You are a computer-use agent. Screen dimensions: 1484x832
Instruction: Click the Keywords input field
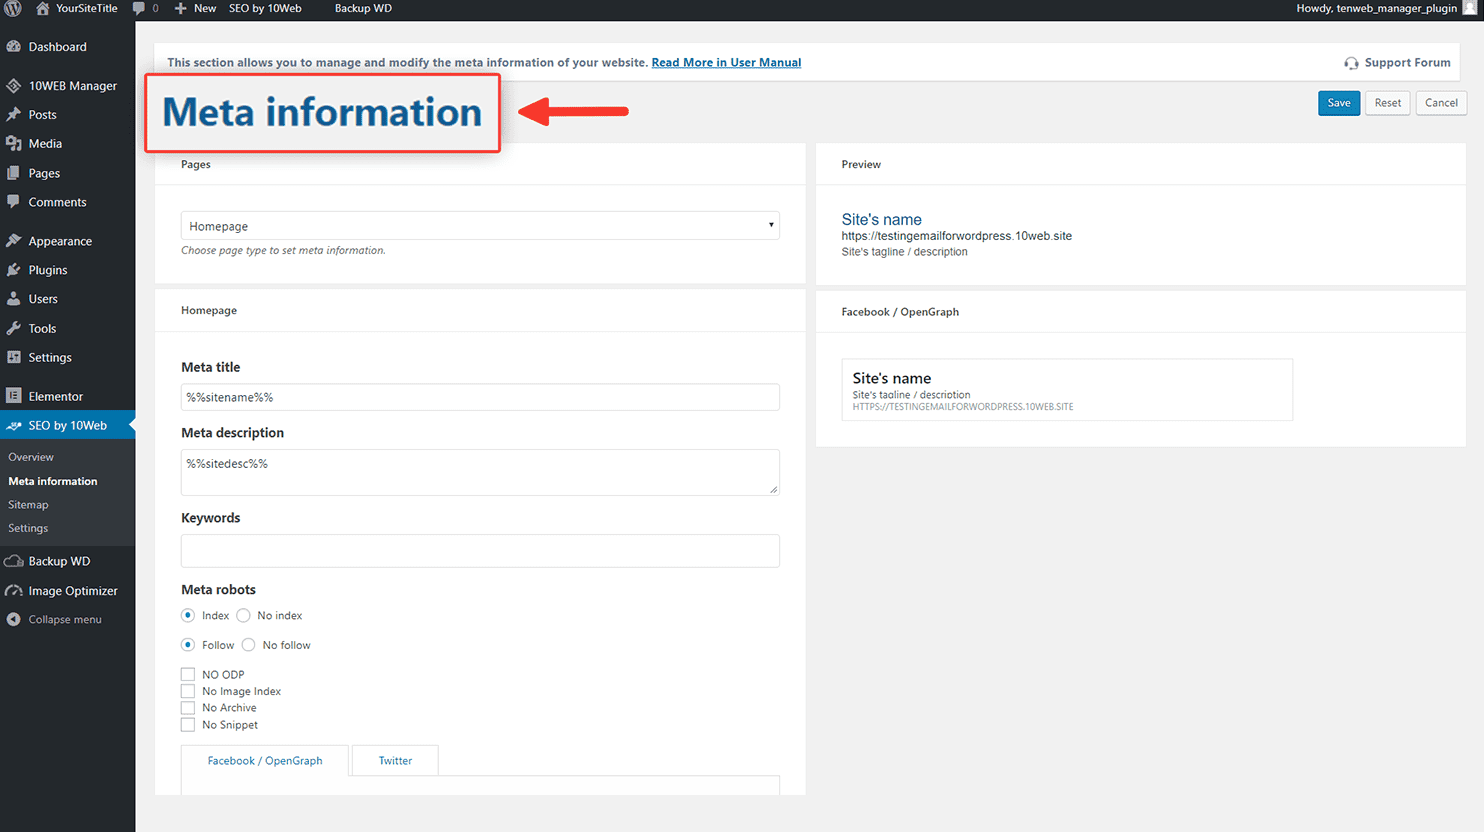(x=480, y=551)
